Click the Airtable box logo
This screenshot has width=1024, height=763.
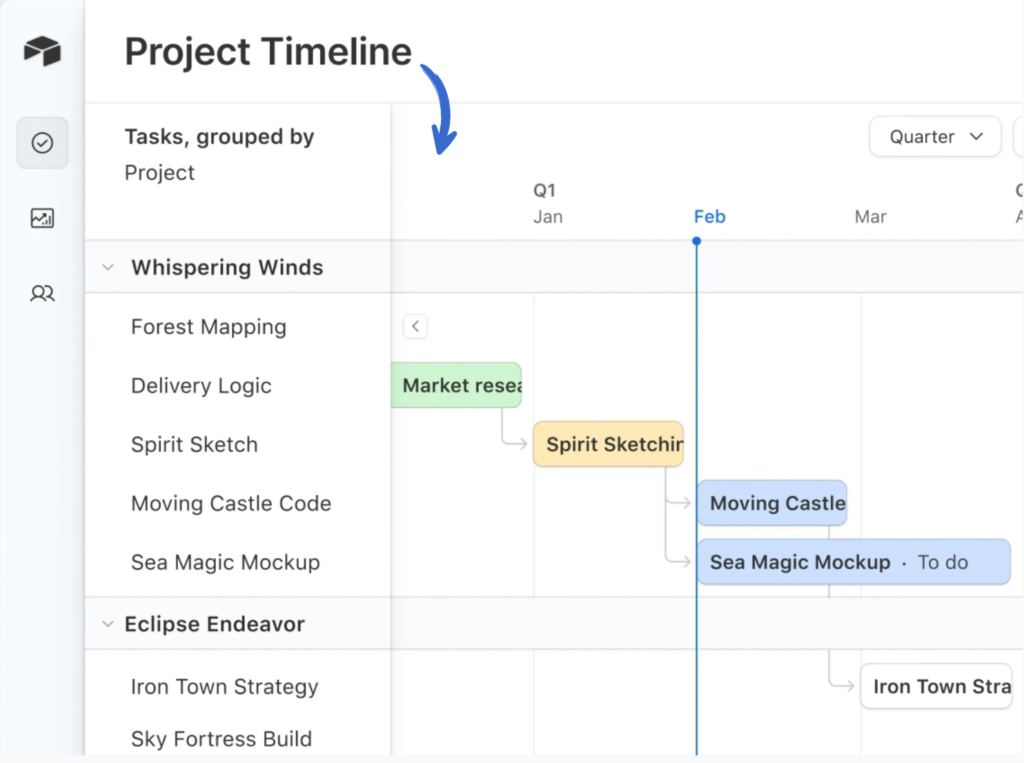coord(42,51)
